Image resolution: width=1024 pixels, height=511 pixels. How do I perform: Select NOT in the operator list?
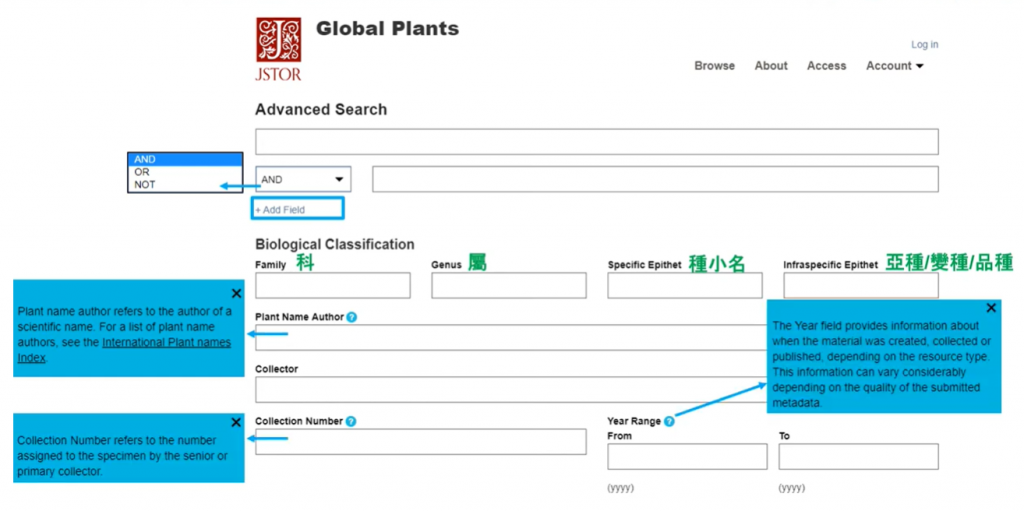click(x=145, y=185)
